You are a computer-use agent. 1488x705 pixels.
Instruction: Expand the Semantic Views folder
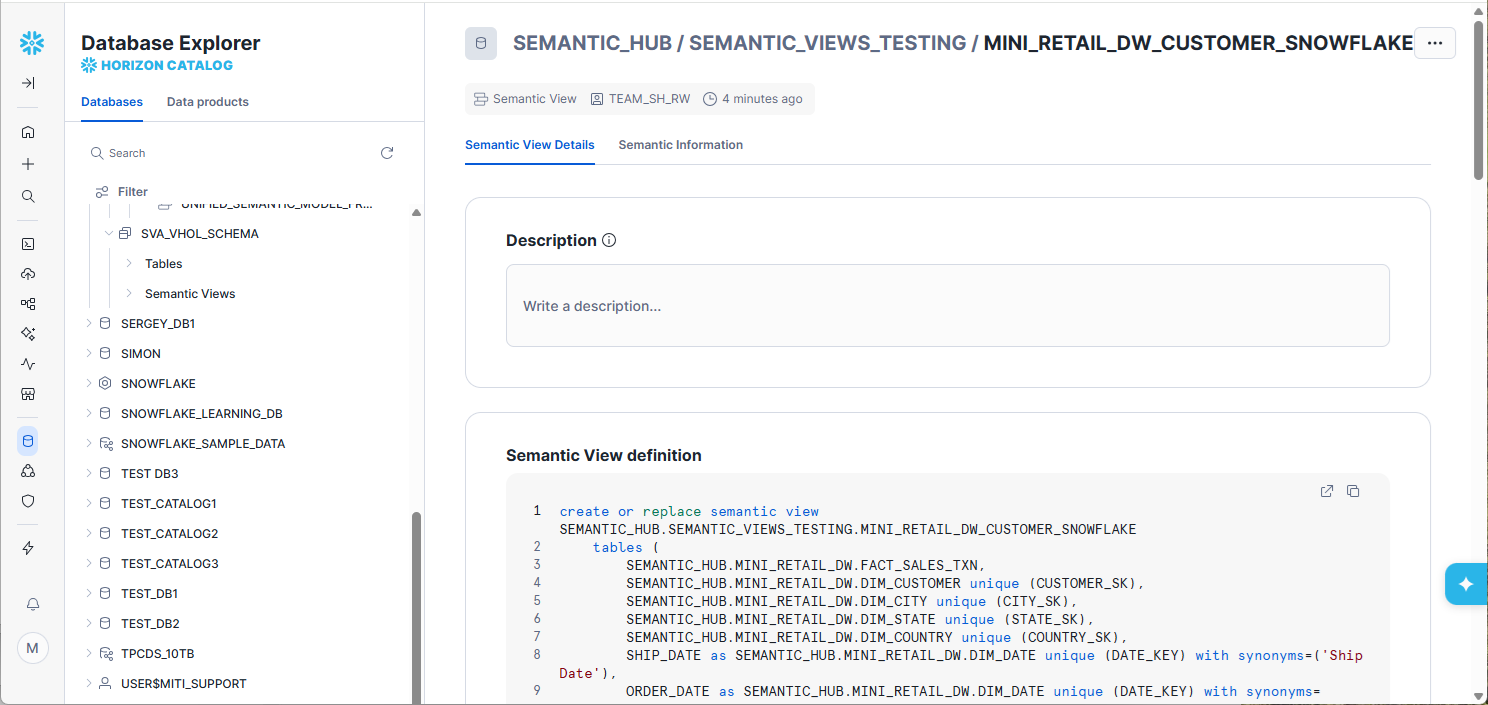point(129,294)
